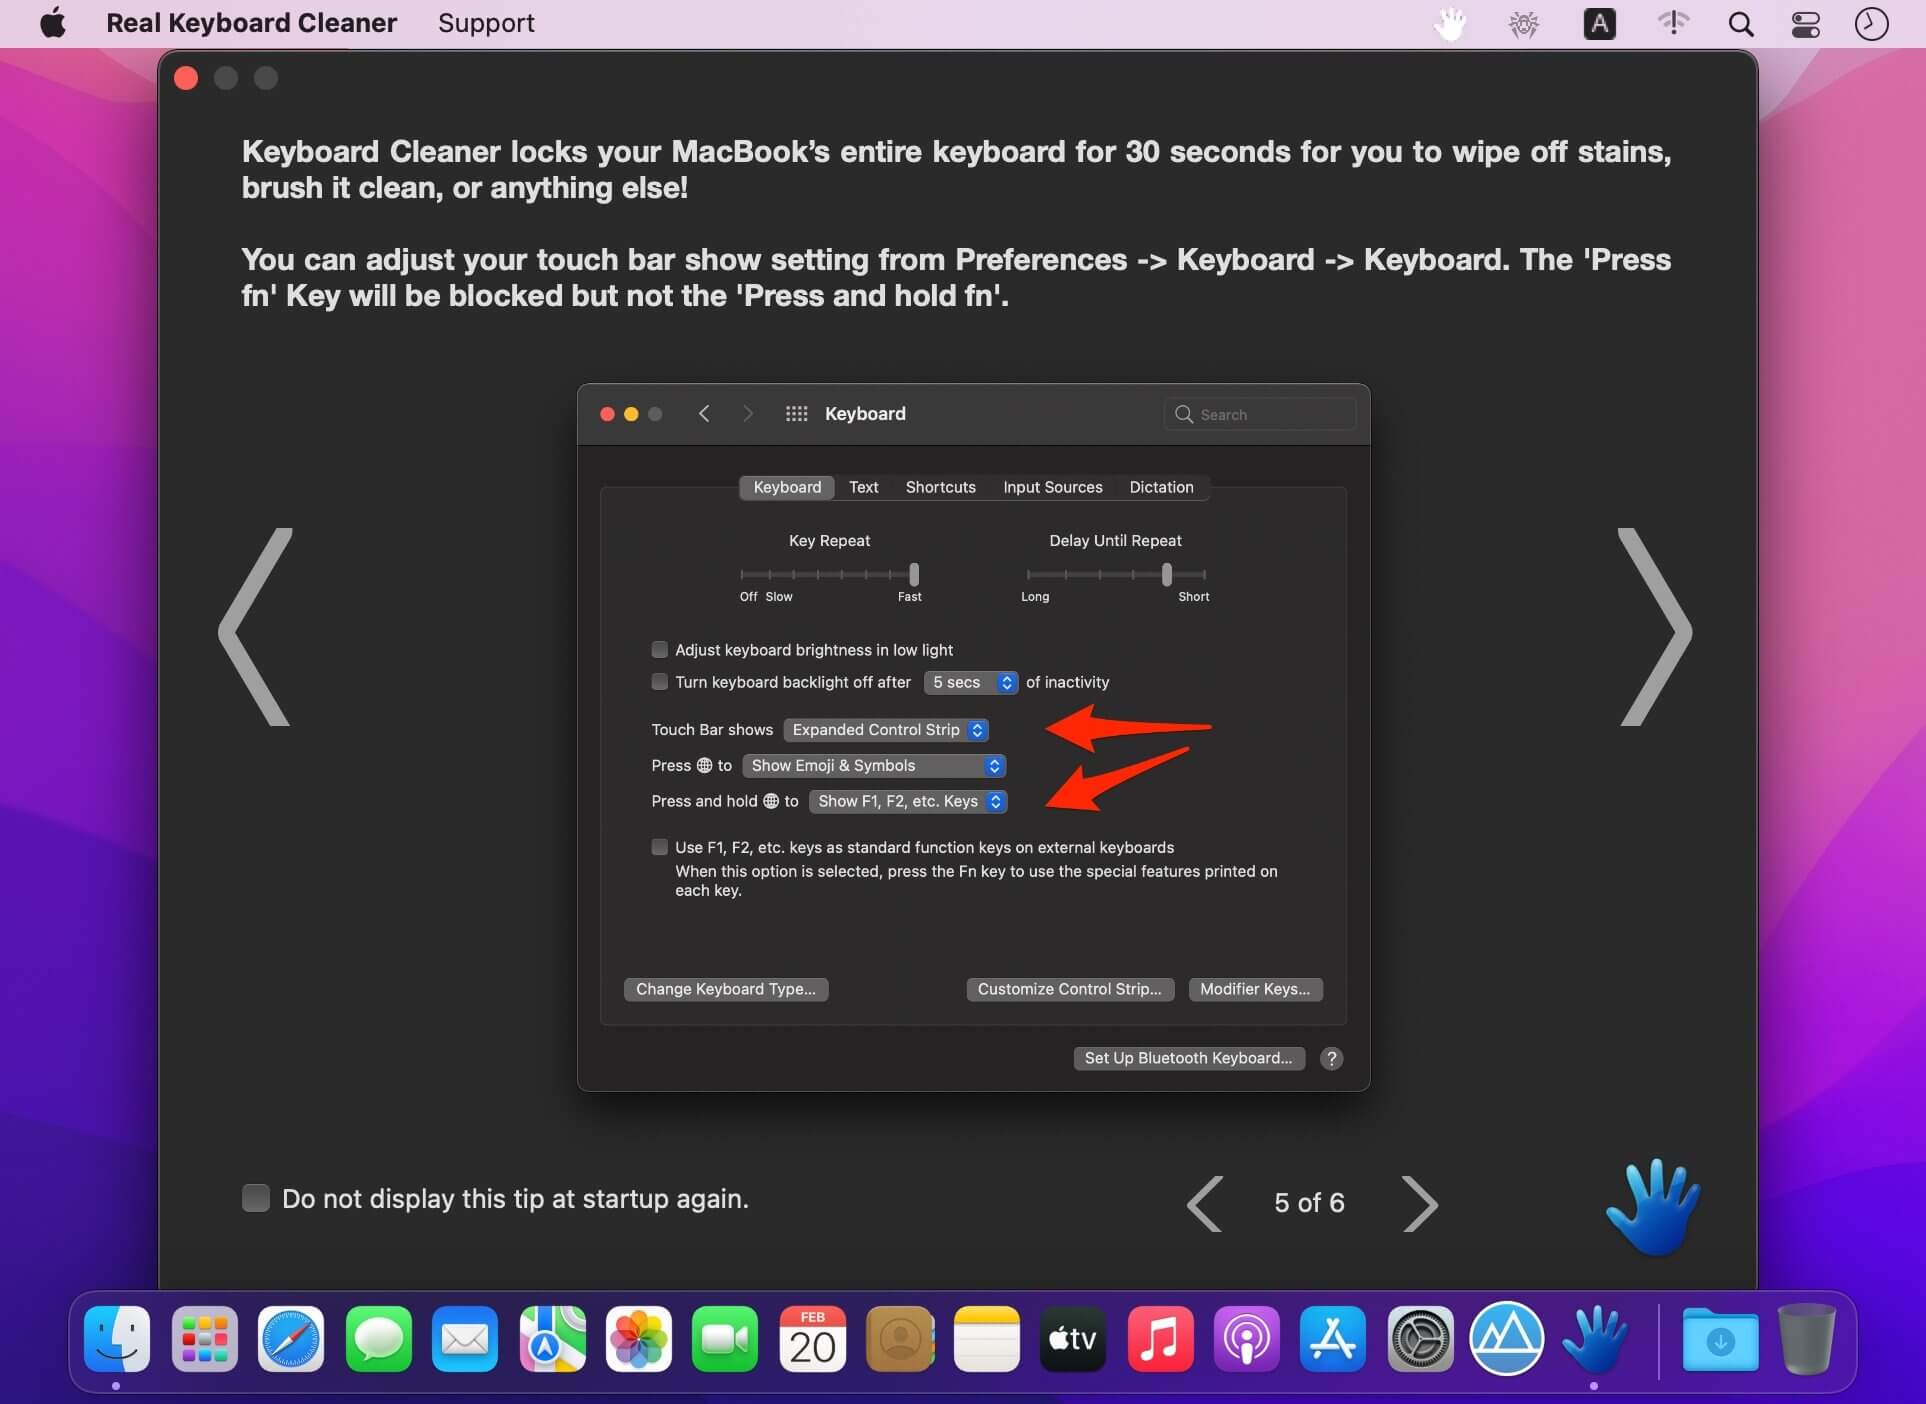Click the hand icon in the menu bar
This screenshot has width=1926, height=1404.
click(x=1449, y=24)
